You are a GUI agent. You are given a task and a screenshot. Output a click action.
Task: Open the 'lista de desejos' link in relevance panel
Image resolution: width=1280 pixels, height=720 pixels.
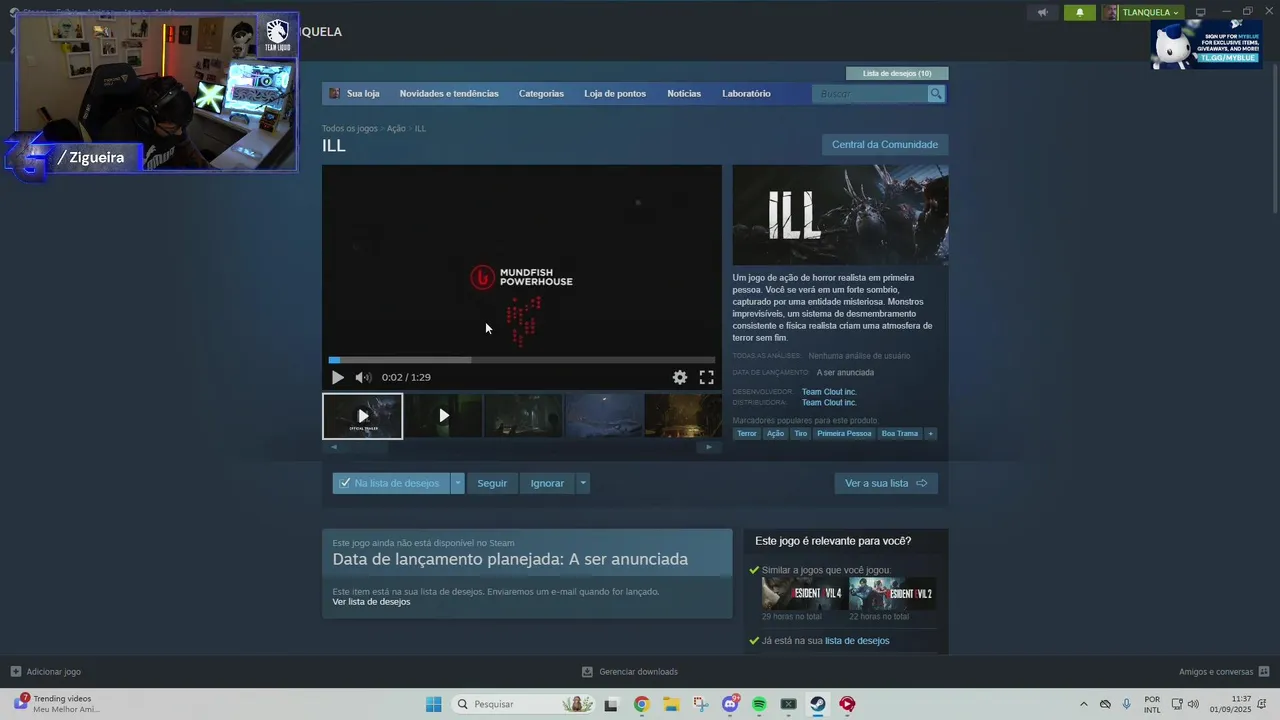(x=857, y=641)
